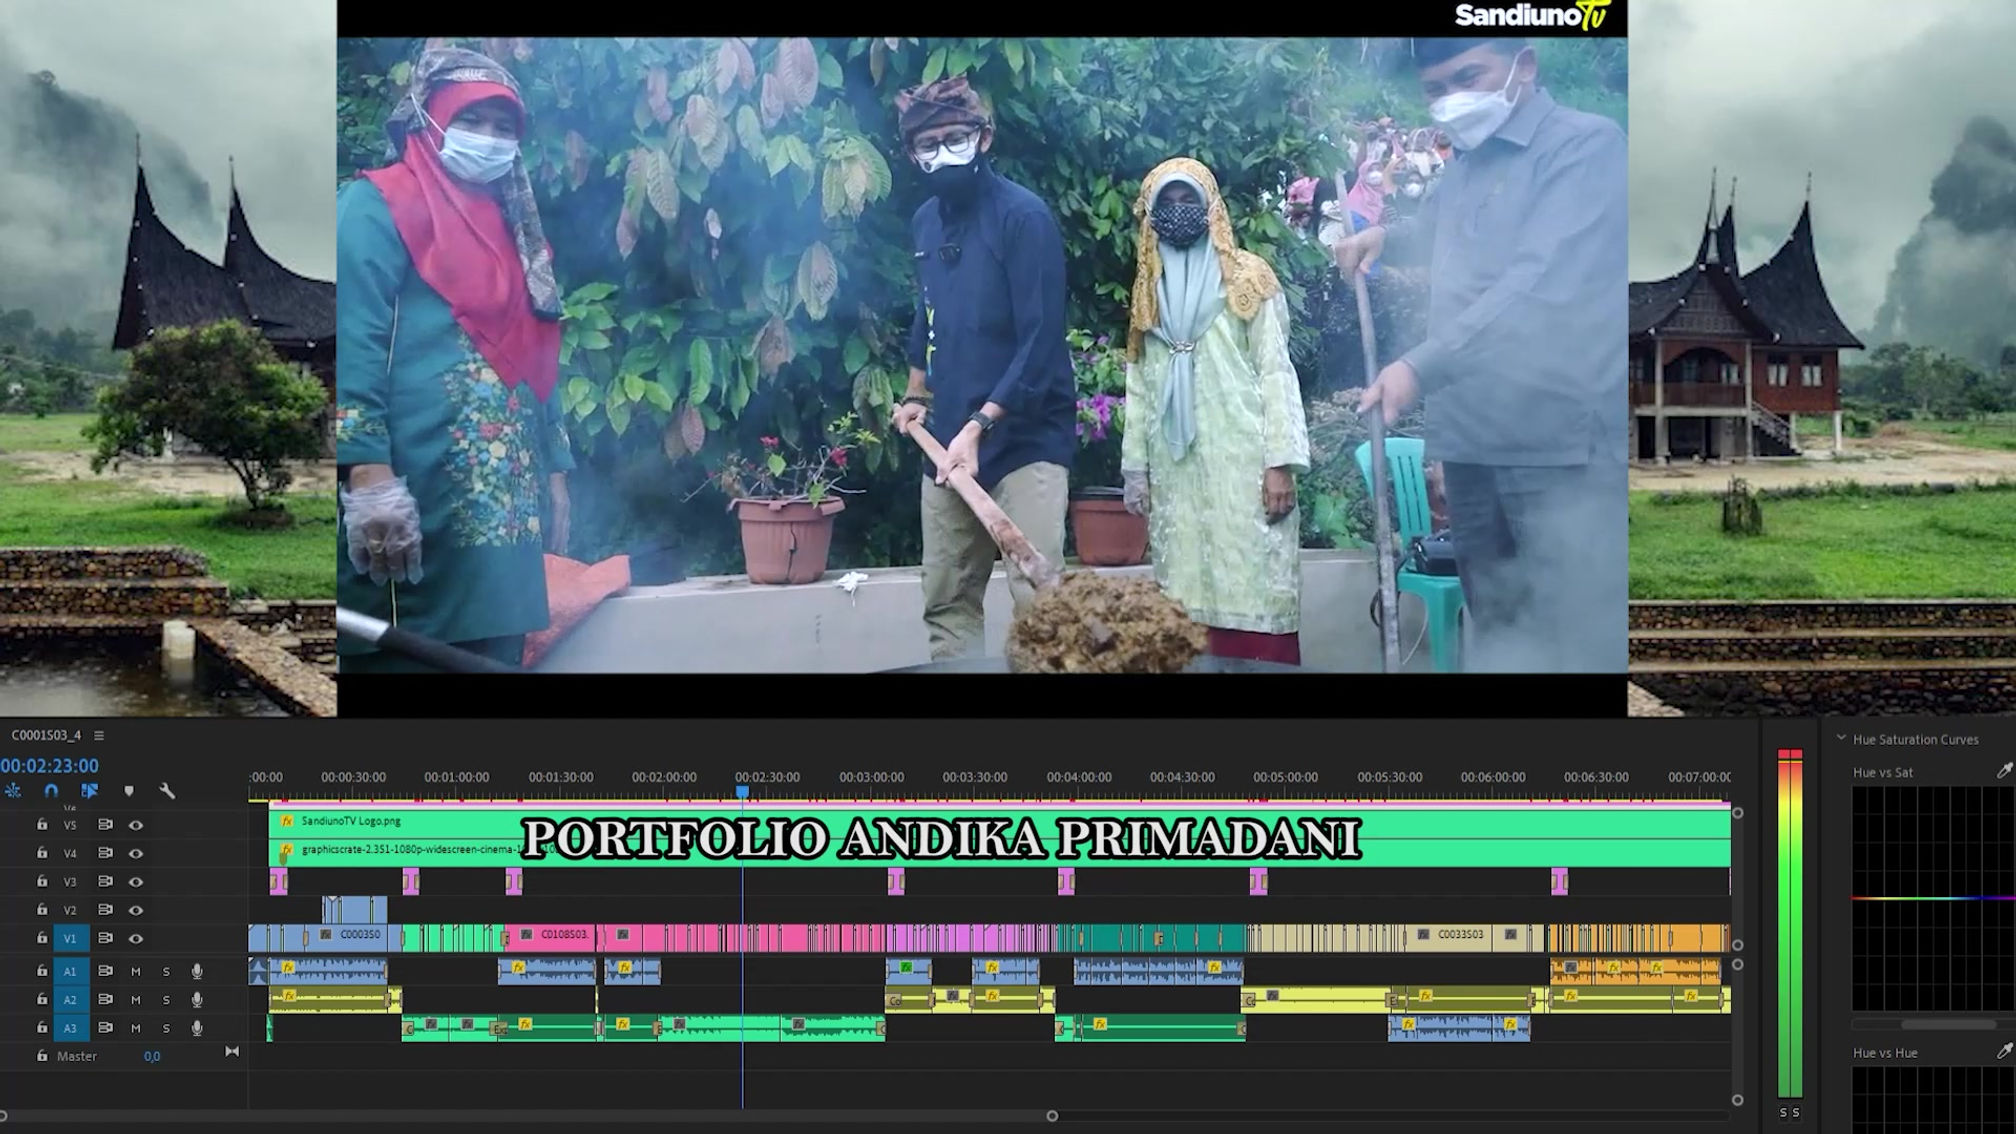Click the Linked Selection icon

pyautogui.click(x=90, y=791)
